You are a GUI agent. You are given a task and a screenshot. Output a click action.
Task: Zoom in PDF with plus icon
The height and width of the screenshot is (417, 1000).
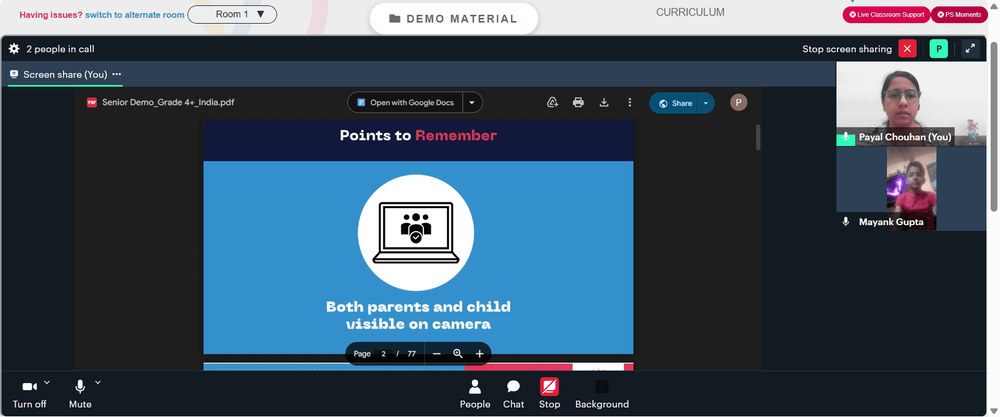click(480, 354)
